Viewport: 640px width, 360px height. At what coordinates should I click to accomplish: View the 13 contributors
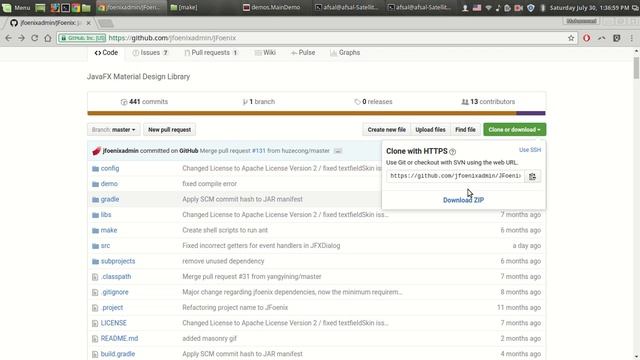pos(488,102)
